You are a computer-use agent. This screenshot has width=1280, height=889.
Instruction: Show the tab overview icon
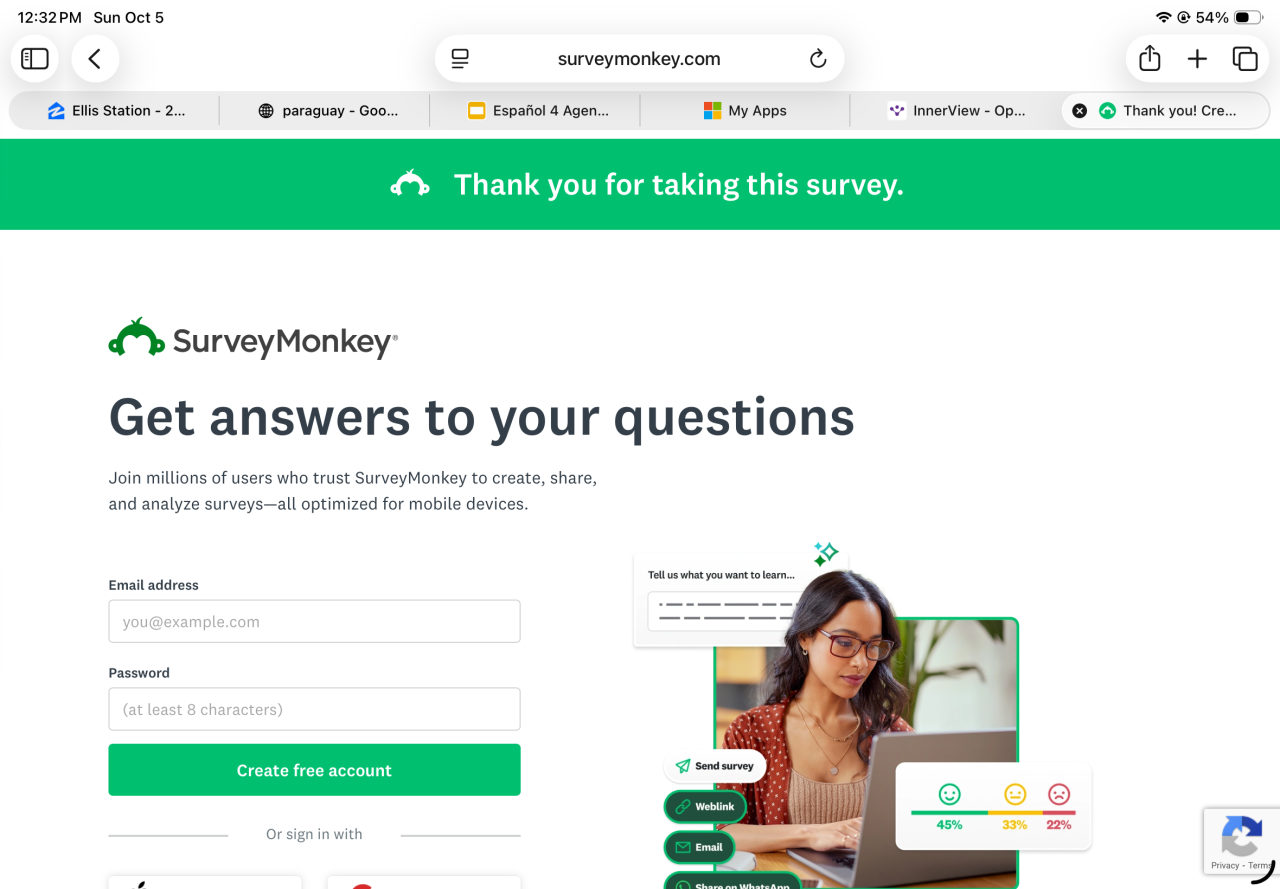[1245, 59]
